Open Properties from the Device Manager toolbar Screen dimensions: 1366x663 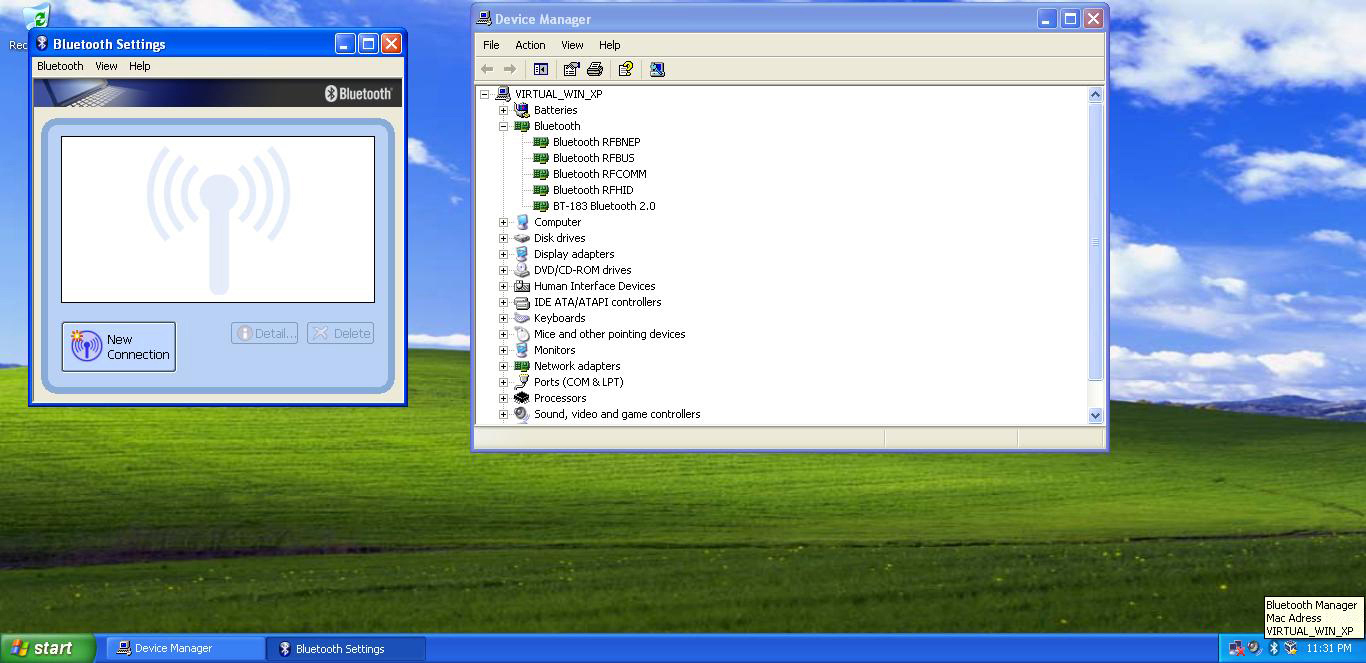coord(571,69)
